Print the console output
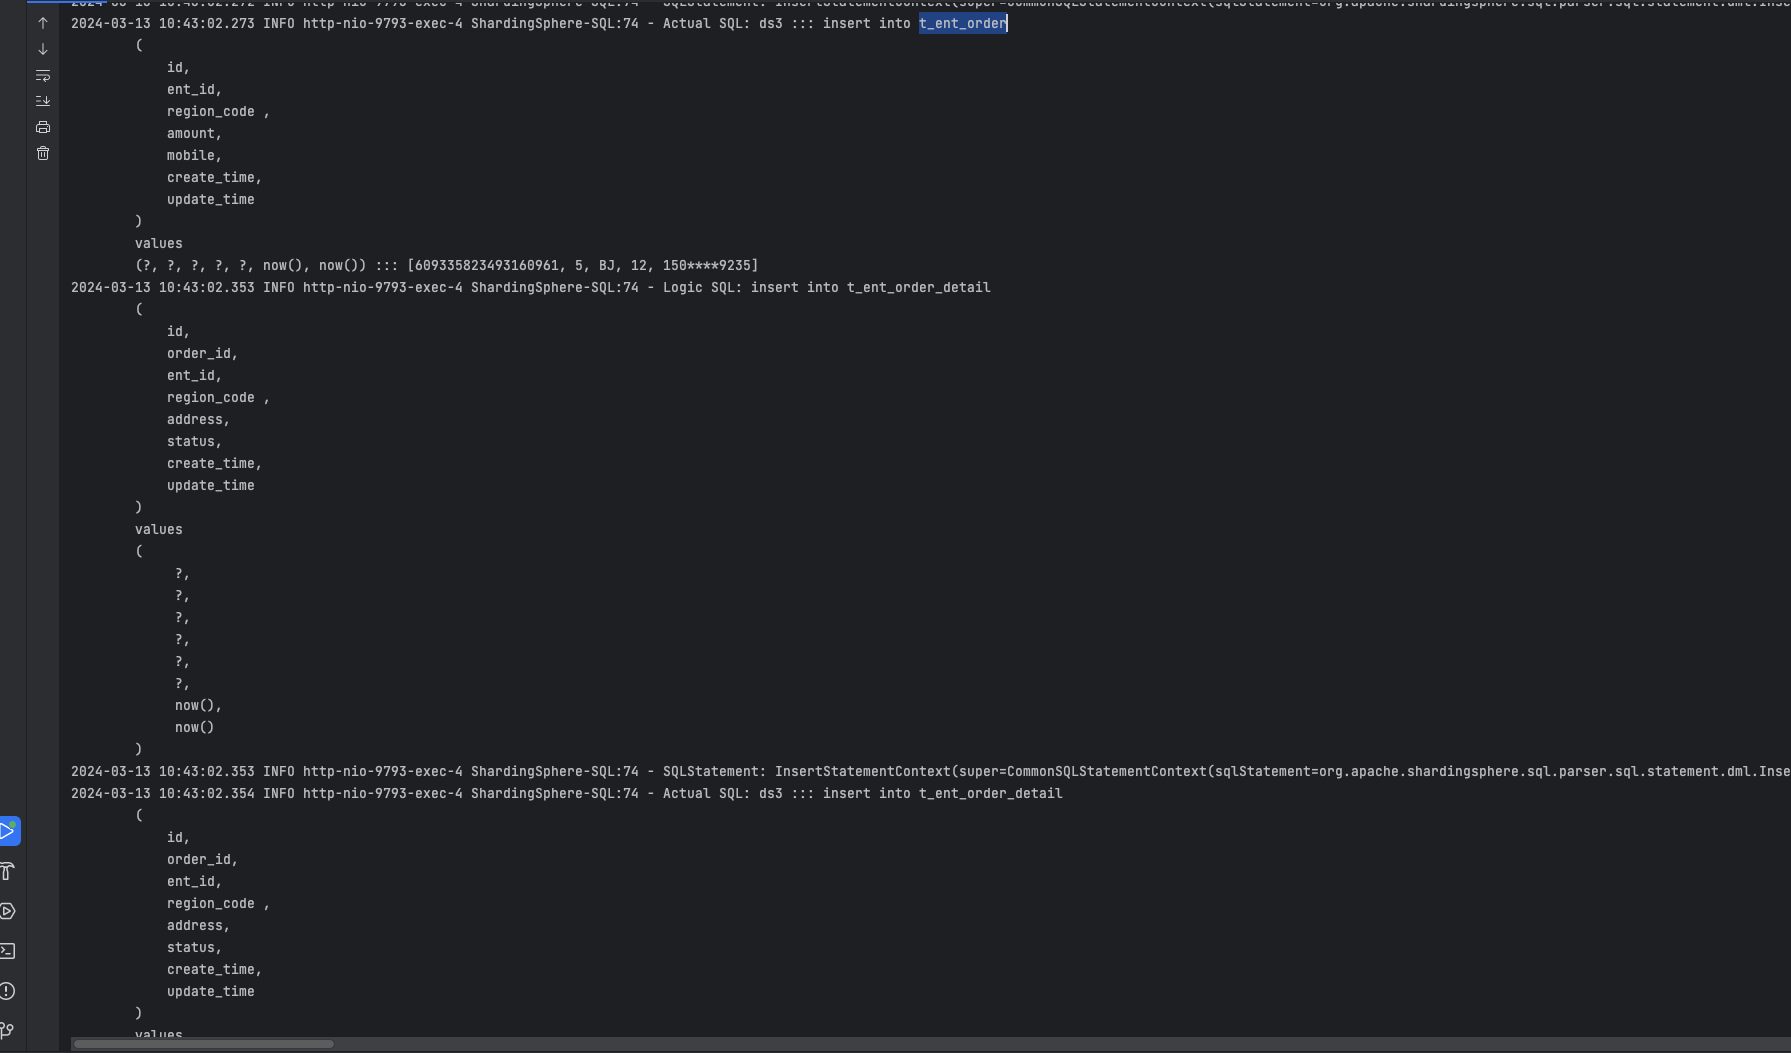 [43, 127]
